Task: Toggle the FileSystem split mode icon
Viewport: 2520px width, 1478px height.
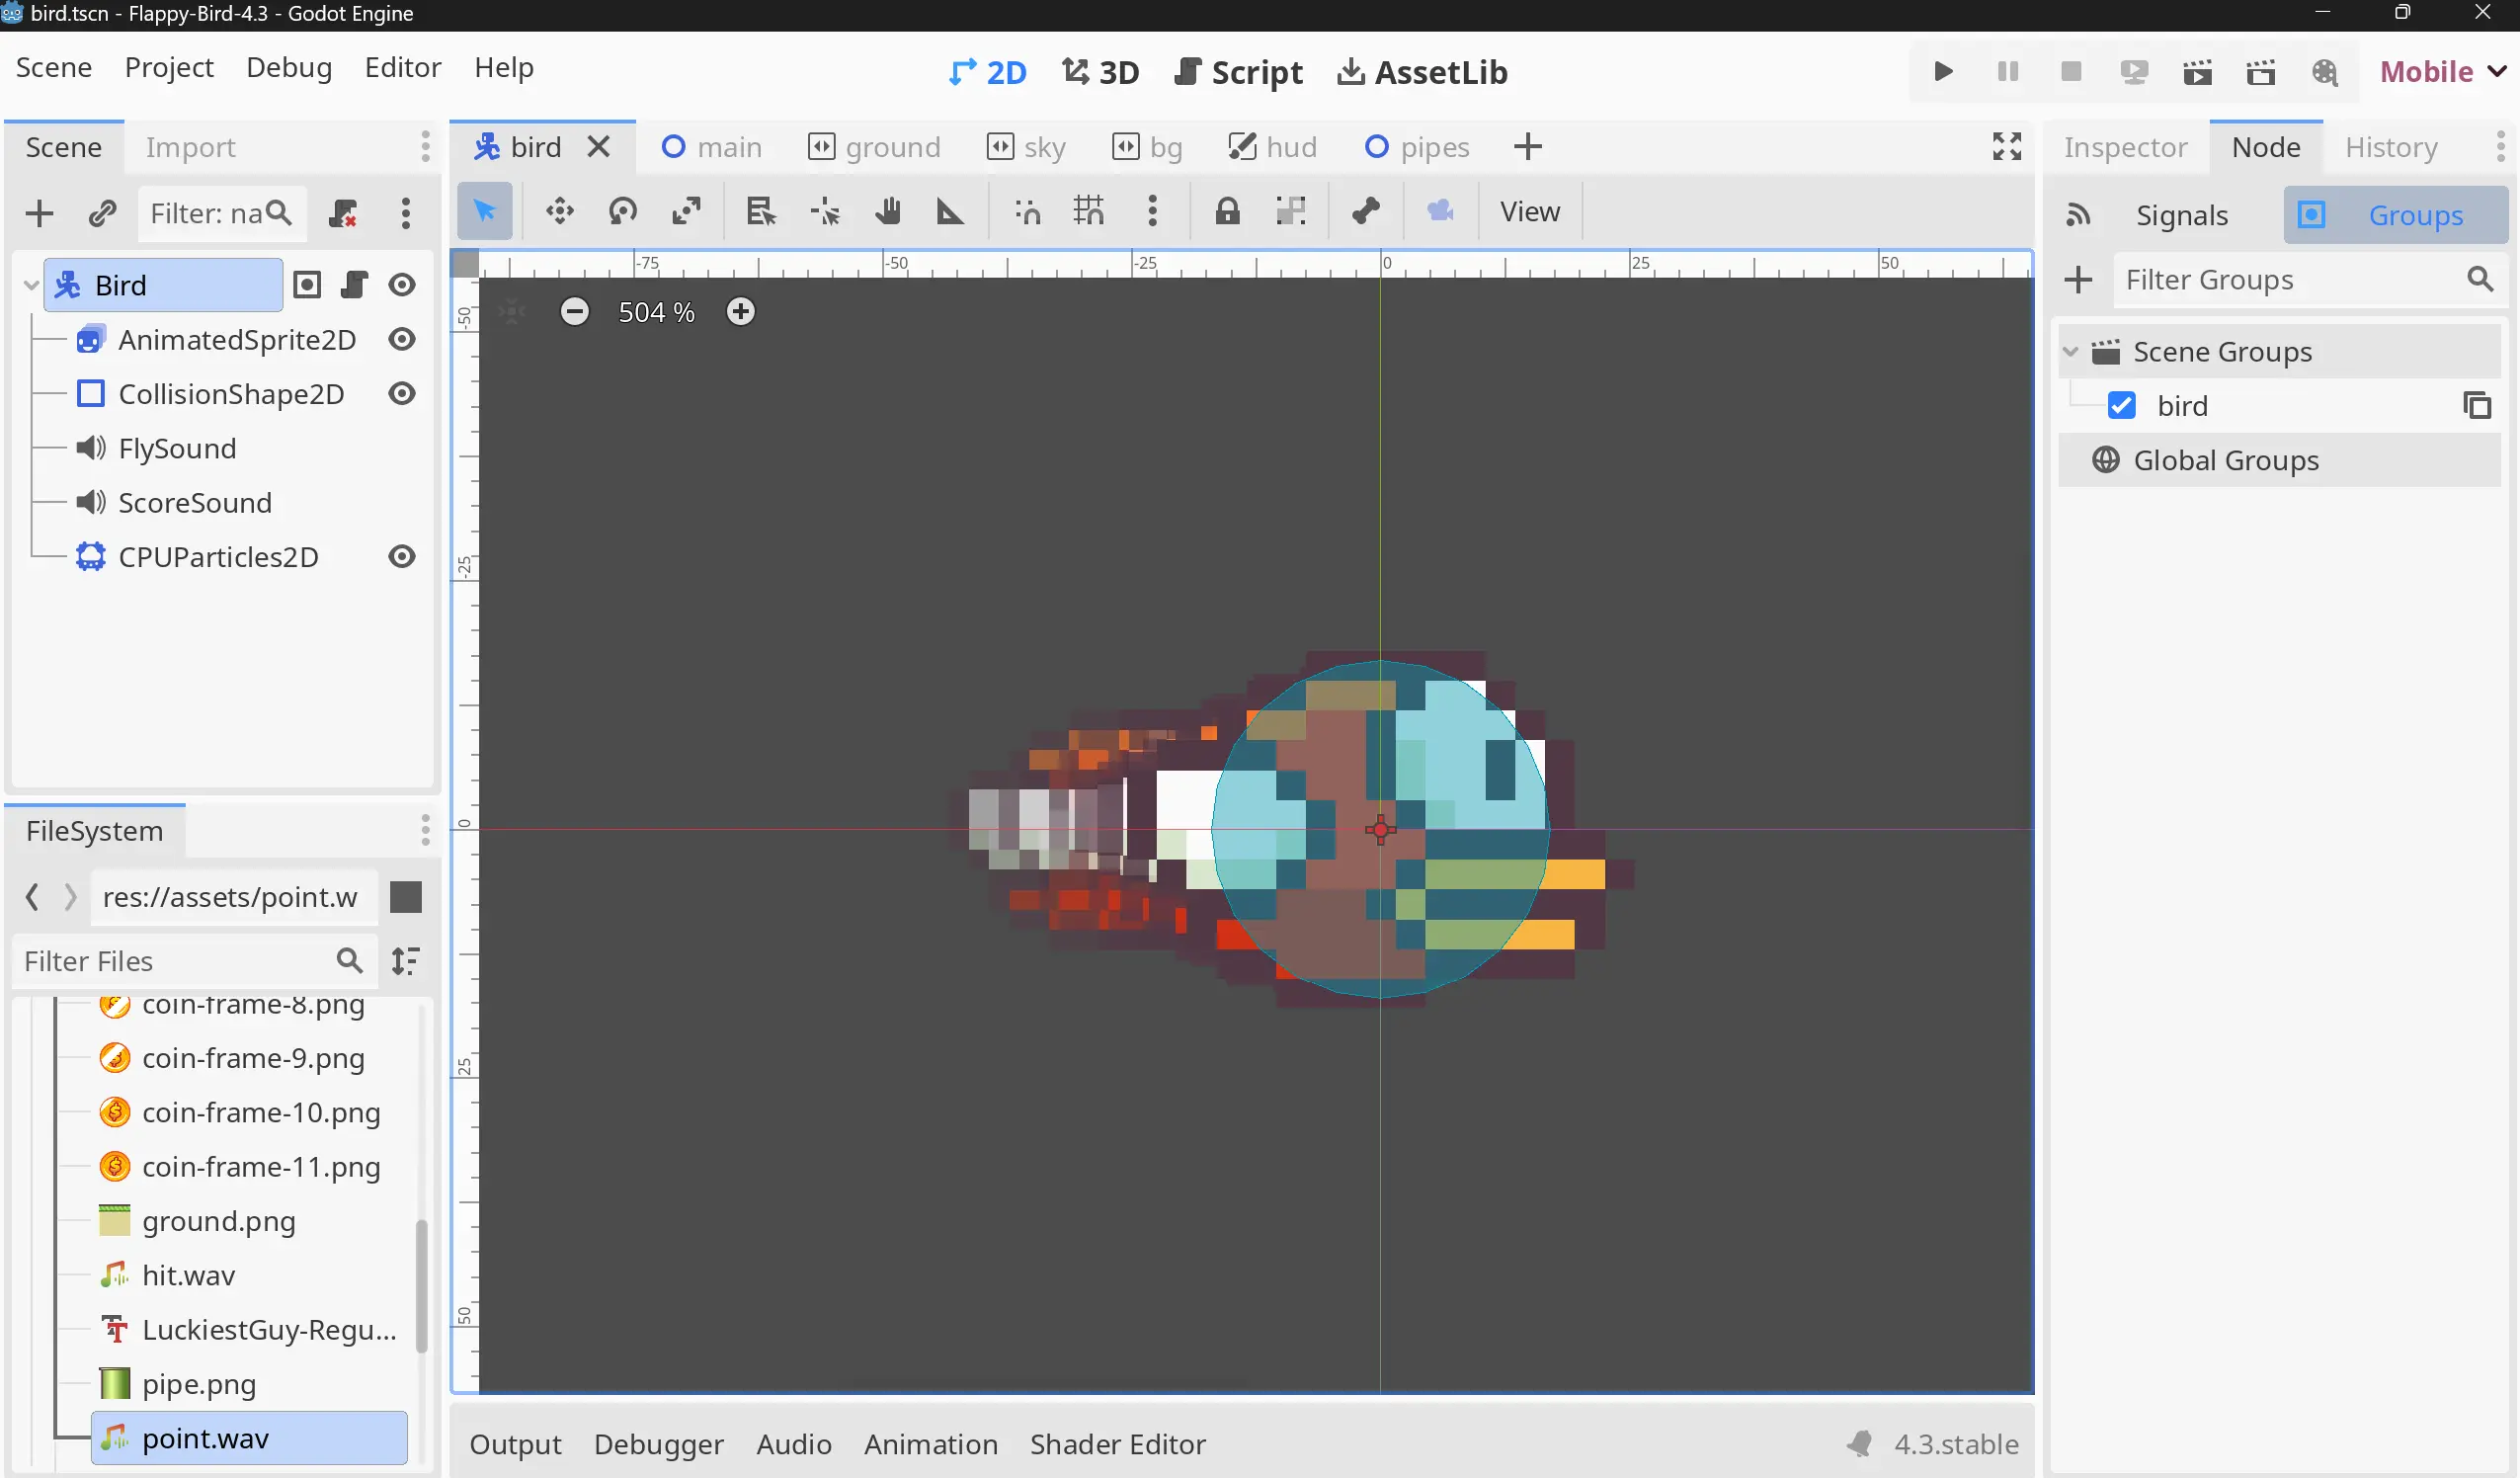Action: (405, 897)
